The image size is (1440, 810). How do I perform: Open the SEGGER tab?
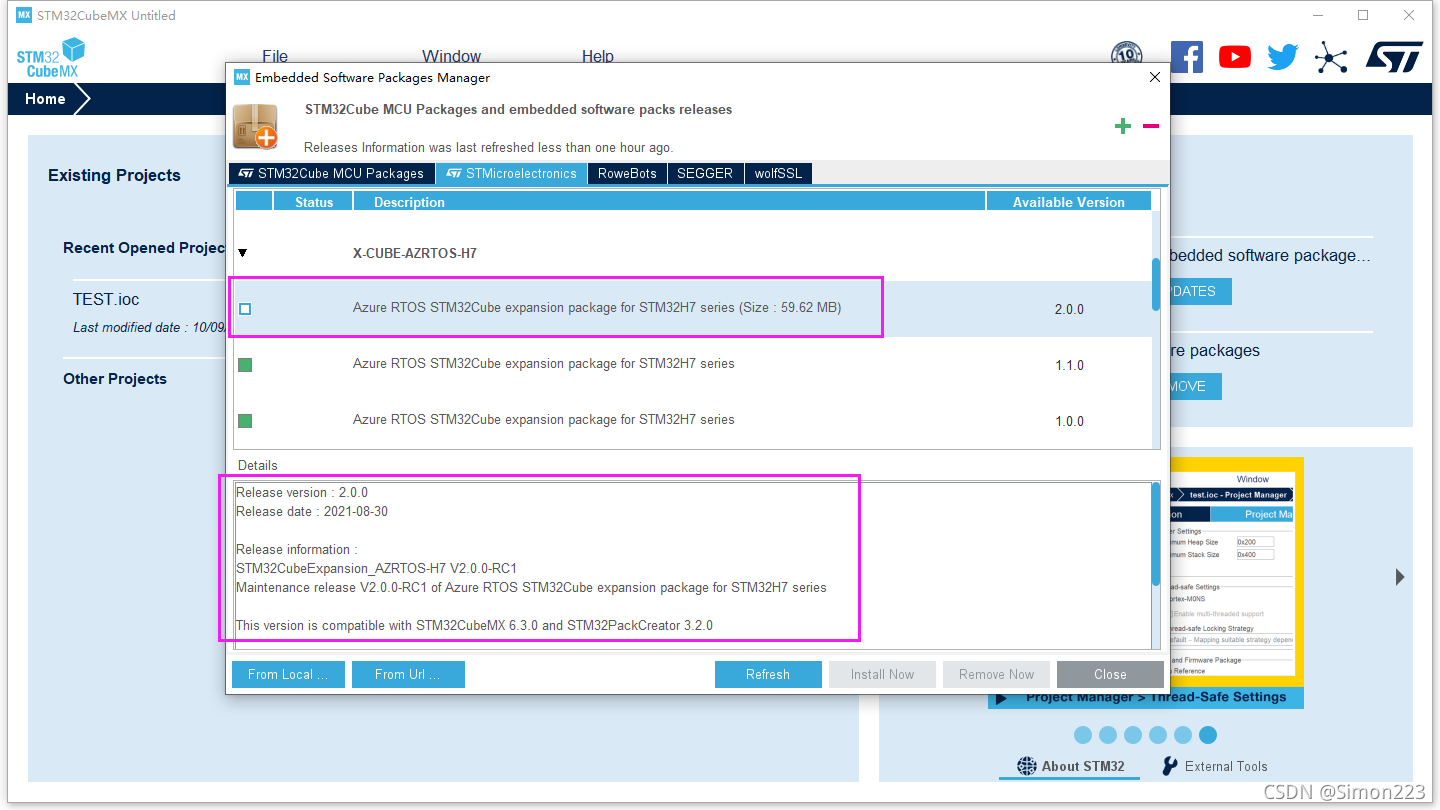[705, 173]
